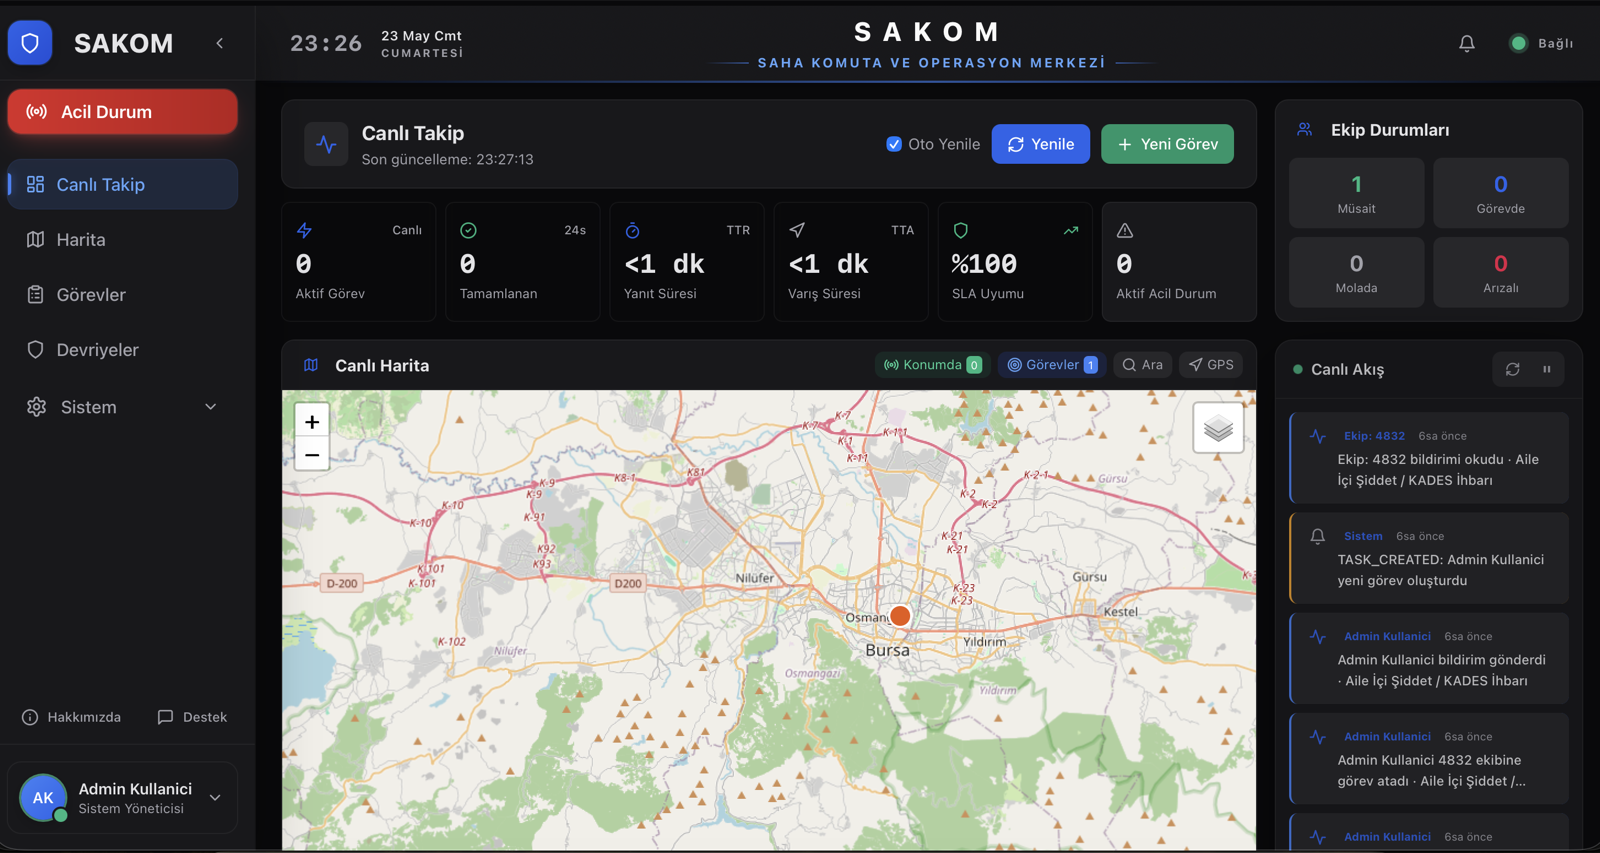
Task: Select the Görevde team status card
Action: click(1500, 193)
